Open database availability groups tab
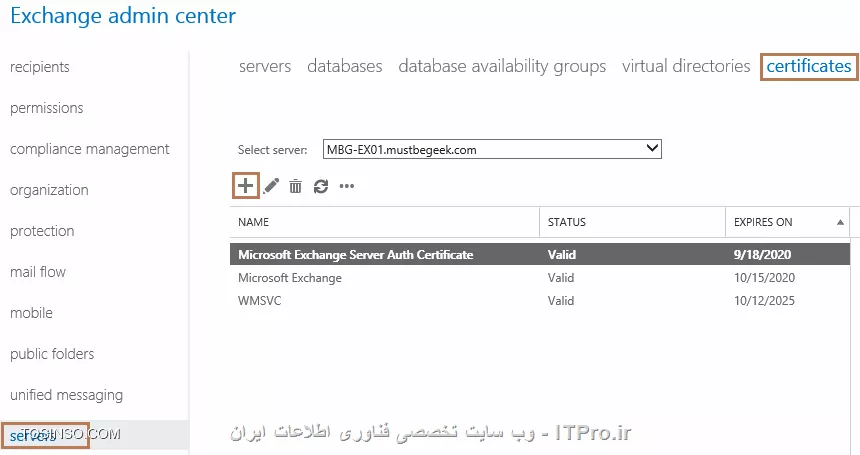This screenshot has width=860, height=455. 502,66
